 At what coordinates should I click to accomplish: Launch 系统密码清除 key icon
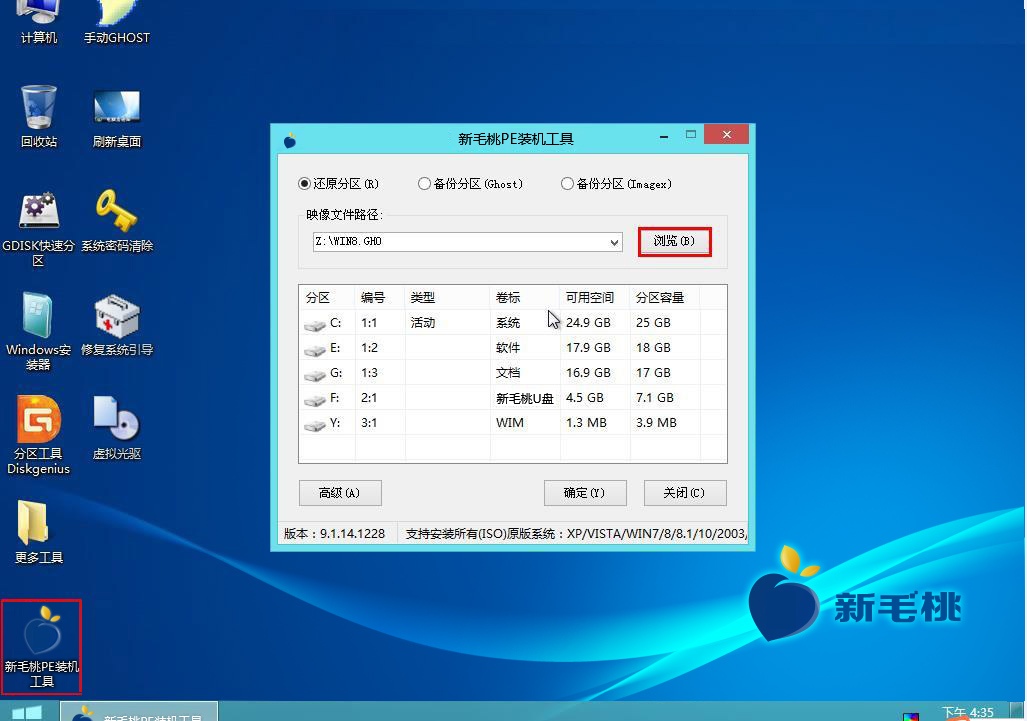point(117,221)
